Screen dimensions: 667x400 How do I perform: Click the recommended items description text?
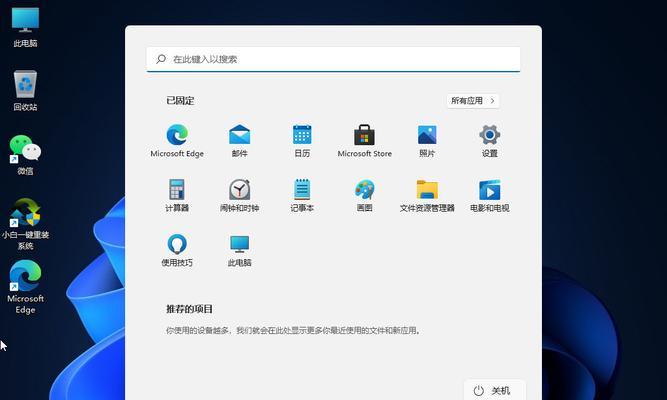click(x=293, y=330)
